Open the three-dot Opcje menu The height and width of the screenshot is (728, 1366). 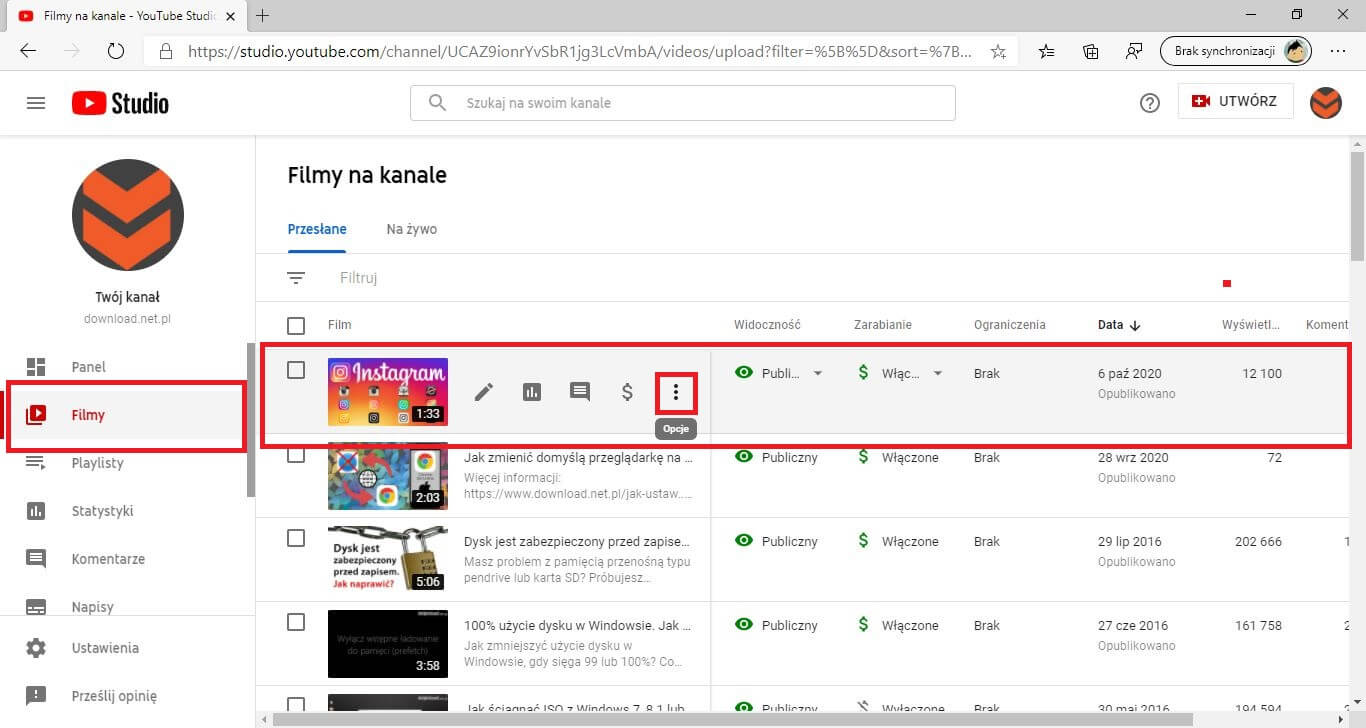[x=676, y=392]
